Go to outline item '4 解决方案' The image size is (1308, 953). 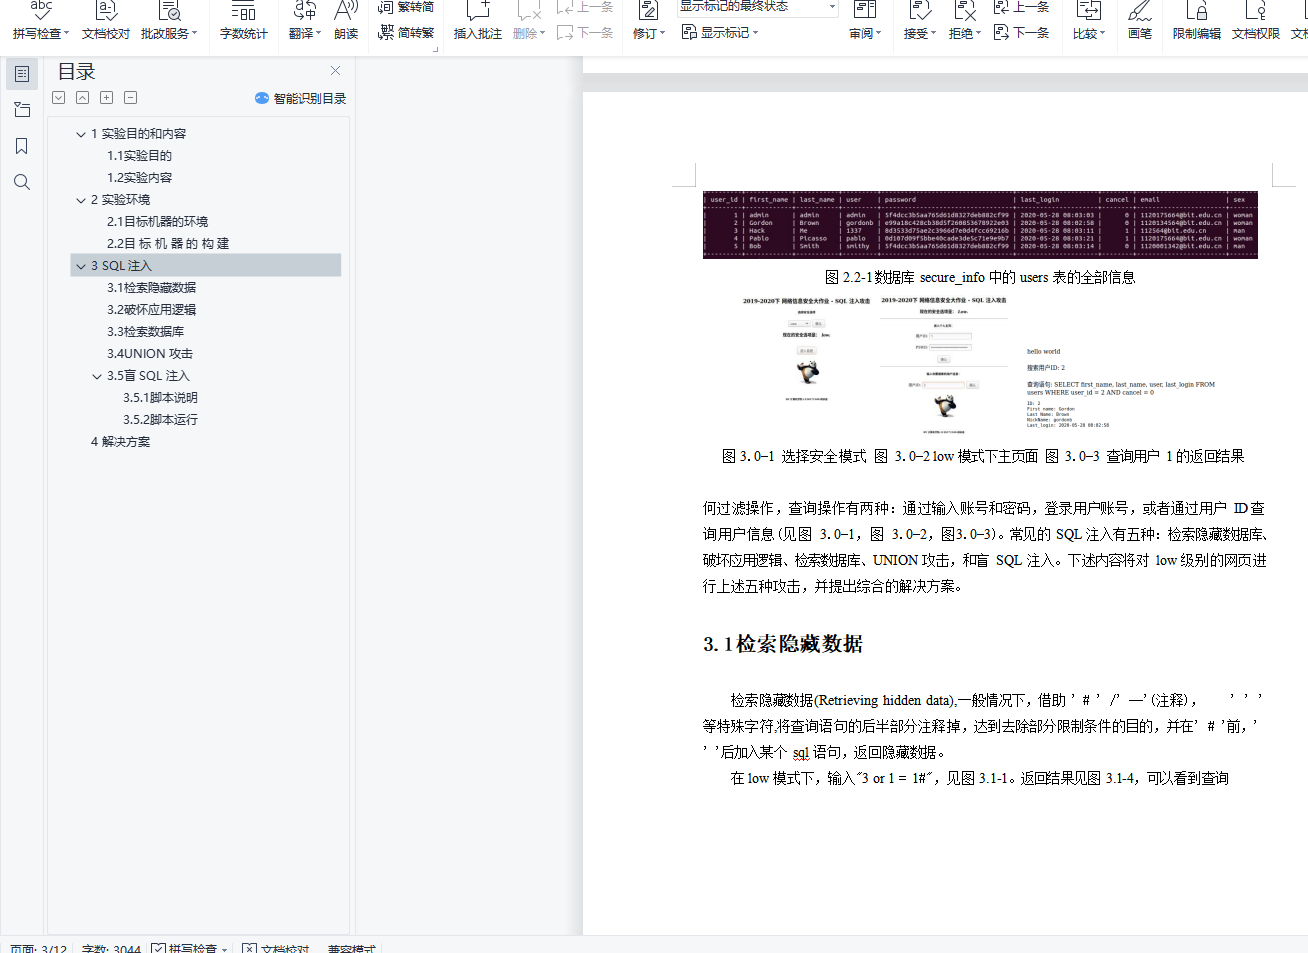point(120,442)
